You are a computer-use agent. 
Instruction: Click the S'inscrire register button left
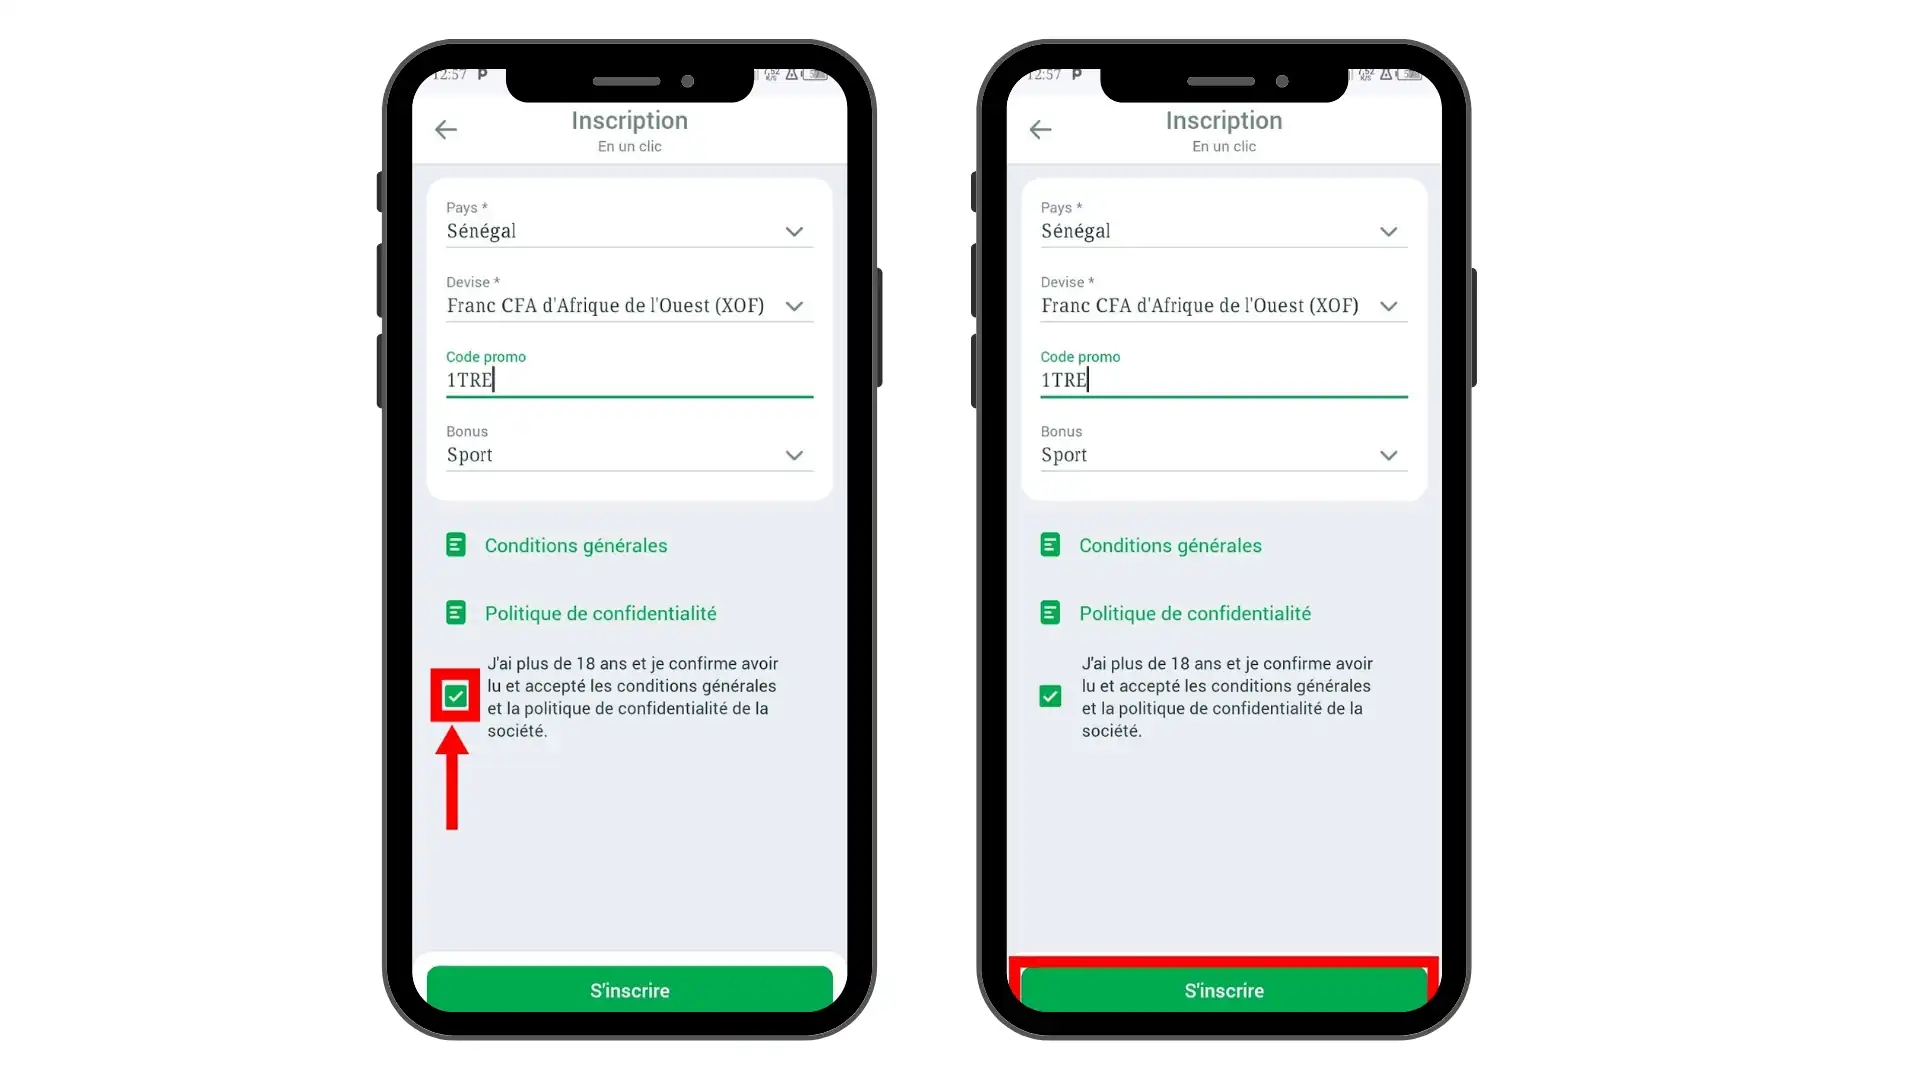click(x=629, y=990)
